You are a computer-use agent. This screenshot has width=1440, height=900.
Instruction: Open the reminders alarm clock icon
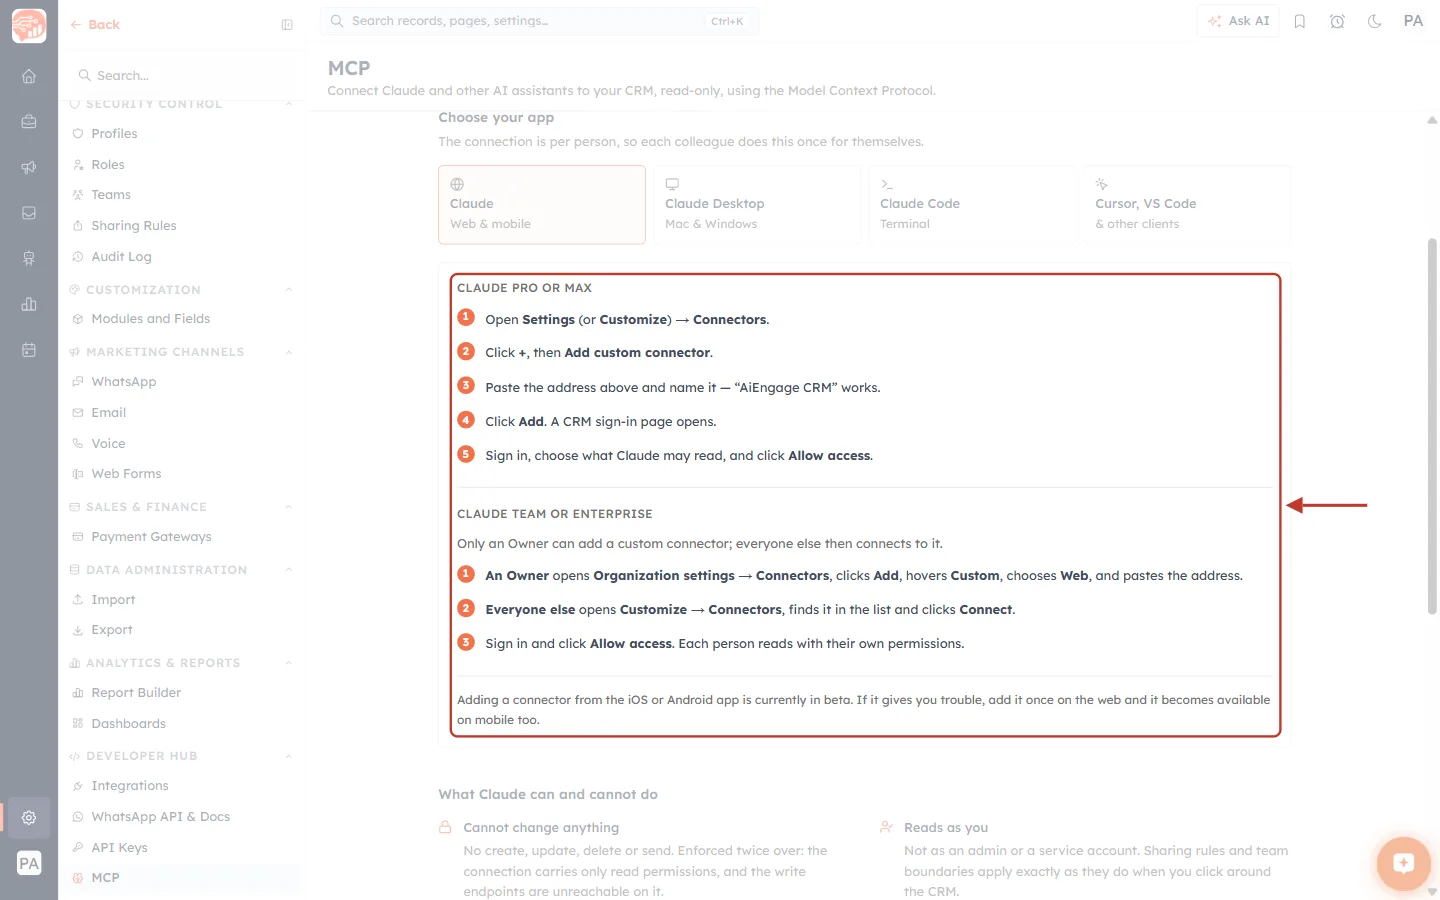(x=1337, y=21)
